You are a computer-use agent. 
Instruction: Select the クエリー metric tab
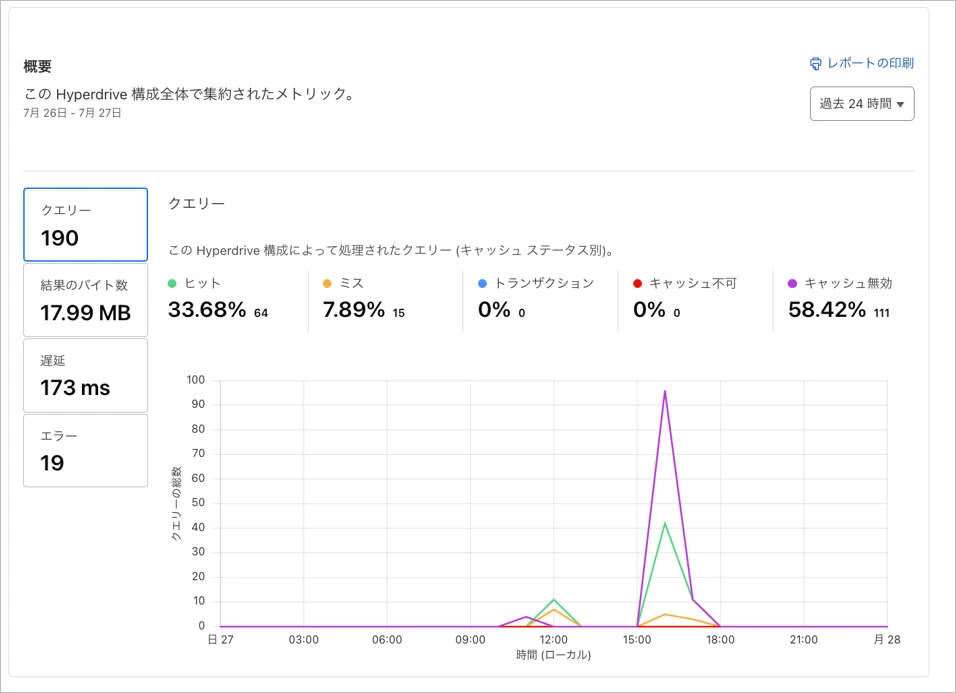[86, 224]
